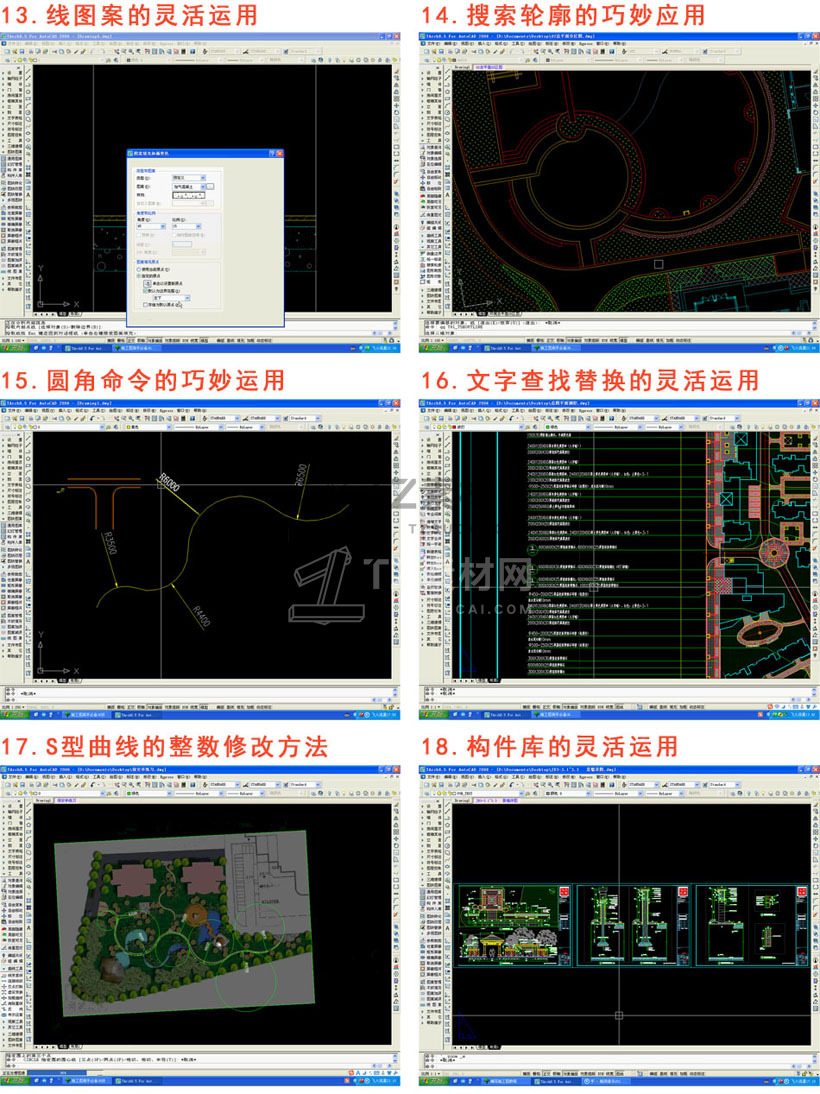Screen dimensions: 820x1094
Task: Click the New file icon in screenshot 18 toolbar
Action: point(426,785)
